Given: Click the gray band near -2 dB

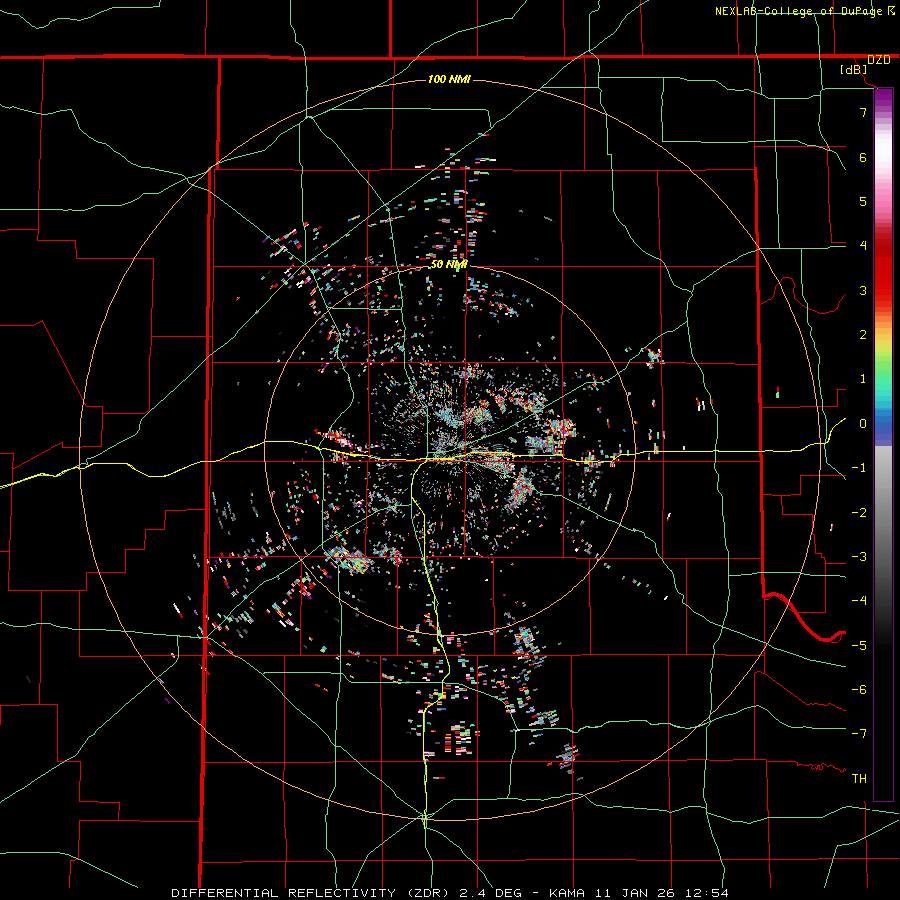Looking at the screenshot, I should tap(883, 513).
